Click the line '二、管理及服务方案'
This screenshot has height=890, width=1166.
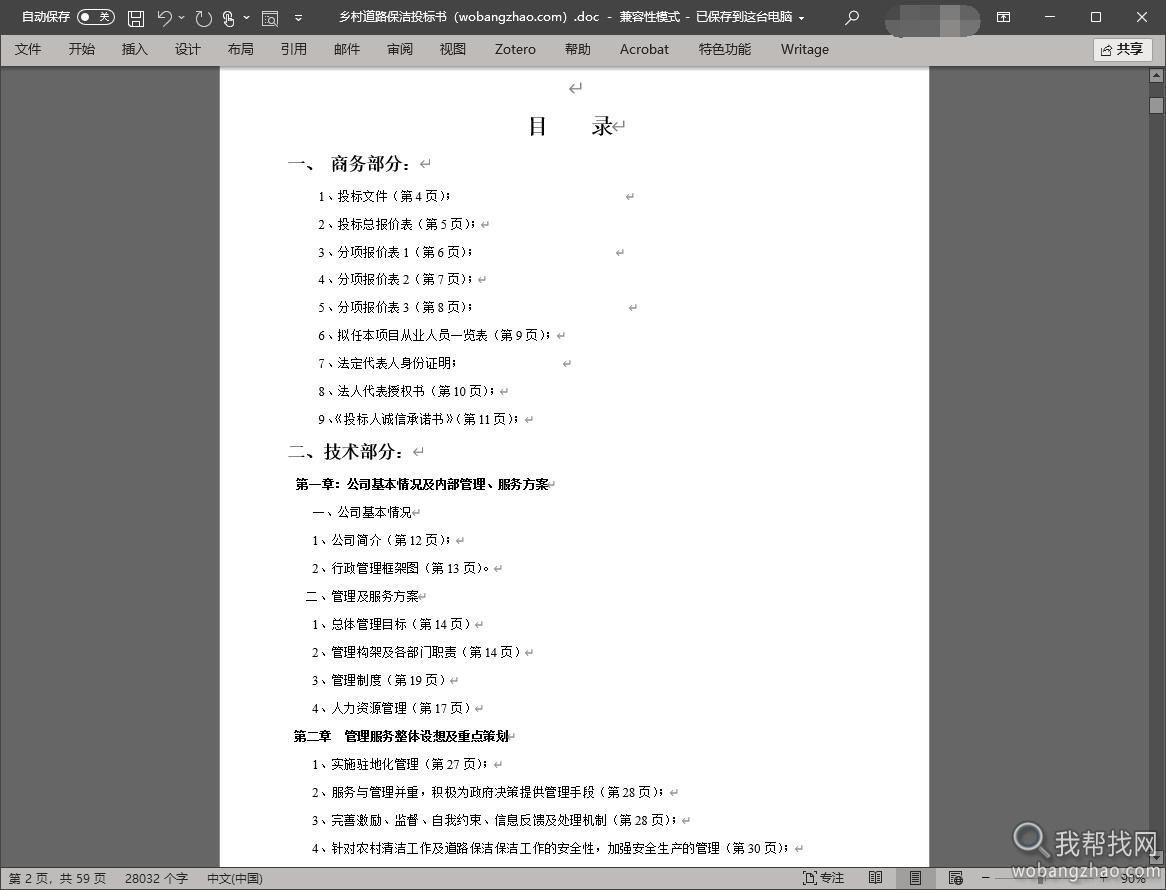[x=361, y=596]
